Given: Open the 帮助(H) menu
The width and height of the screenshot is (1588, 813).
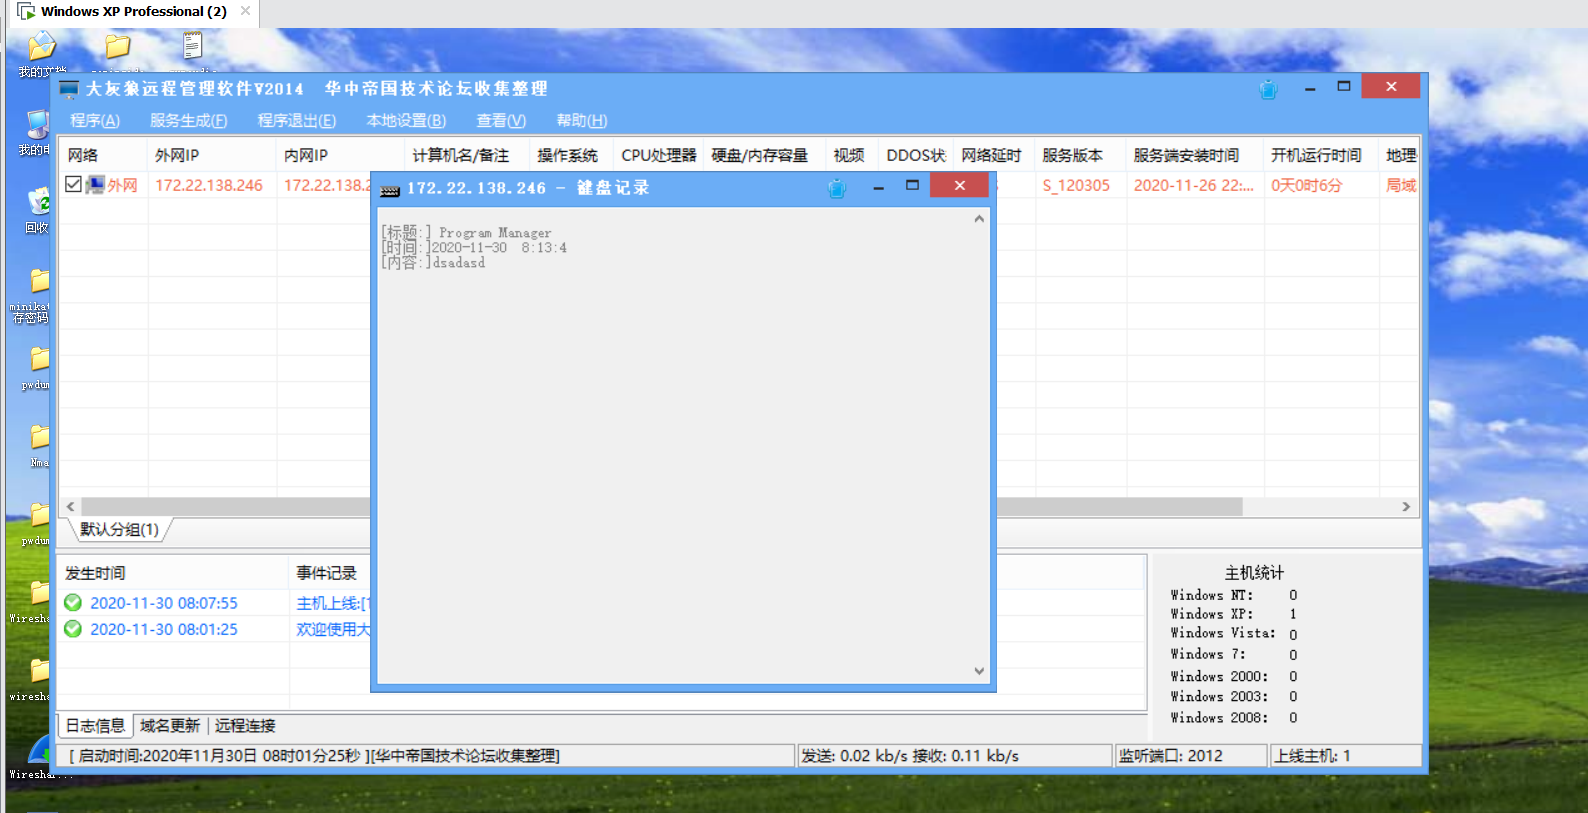Looking at the screenshot, I should (582, 121).
